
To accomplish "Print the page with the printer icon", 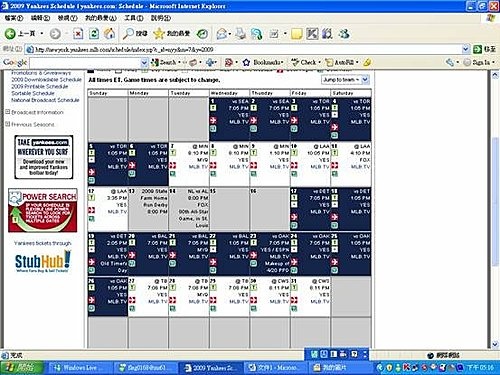I will coord(240,34).
